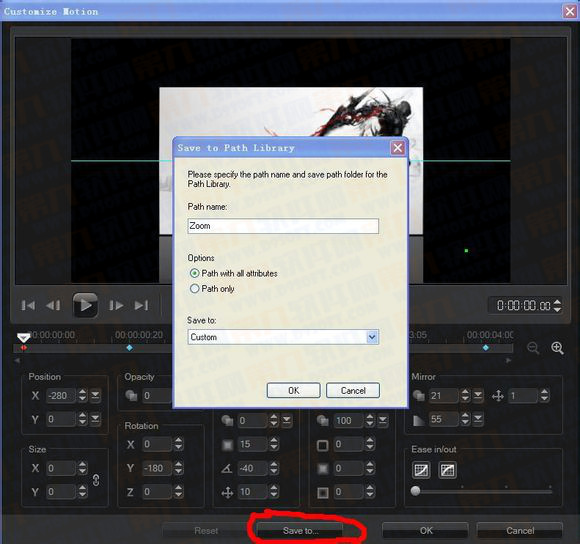
Task: Open the dropdown beside the Mirror value 55
Action: click(478, 419)
